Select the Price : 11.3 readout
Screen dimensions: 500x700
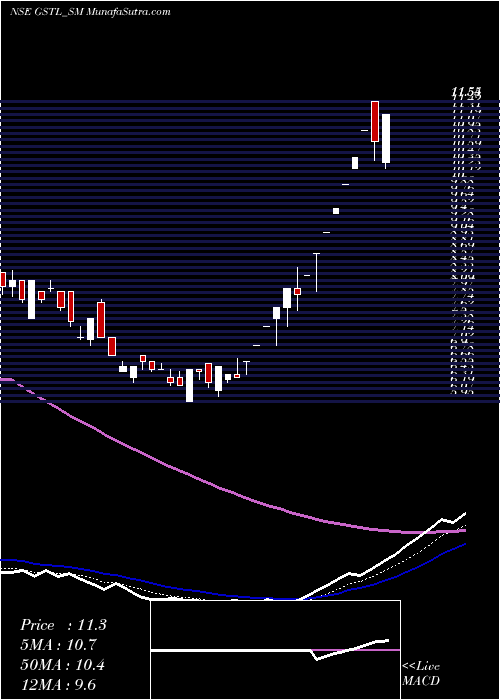pos(63,625)
